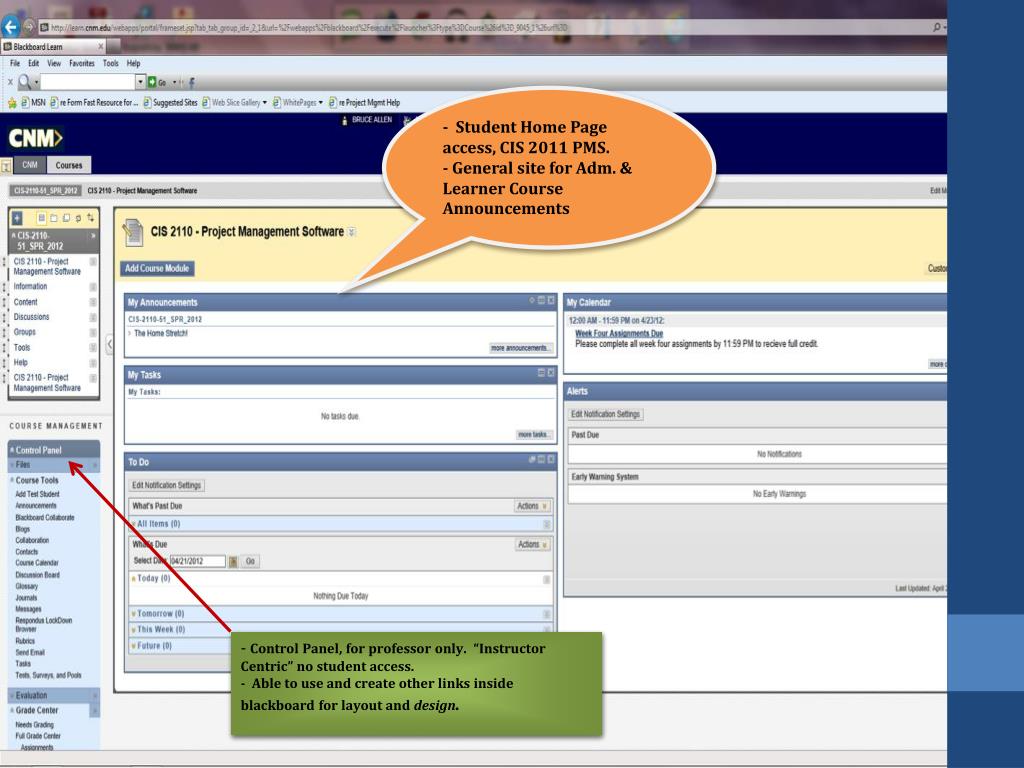The height and width of the screenshot is (768, 1024).
Task: Click the reorder arrows icon in course menu
Action: 90,217
